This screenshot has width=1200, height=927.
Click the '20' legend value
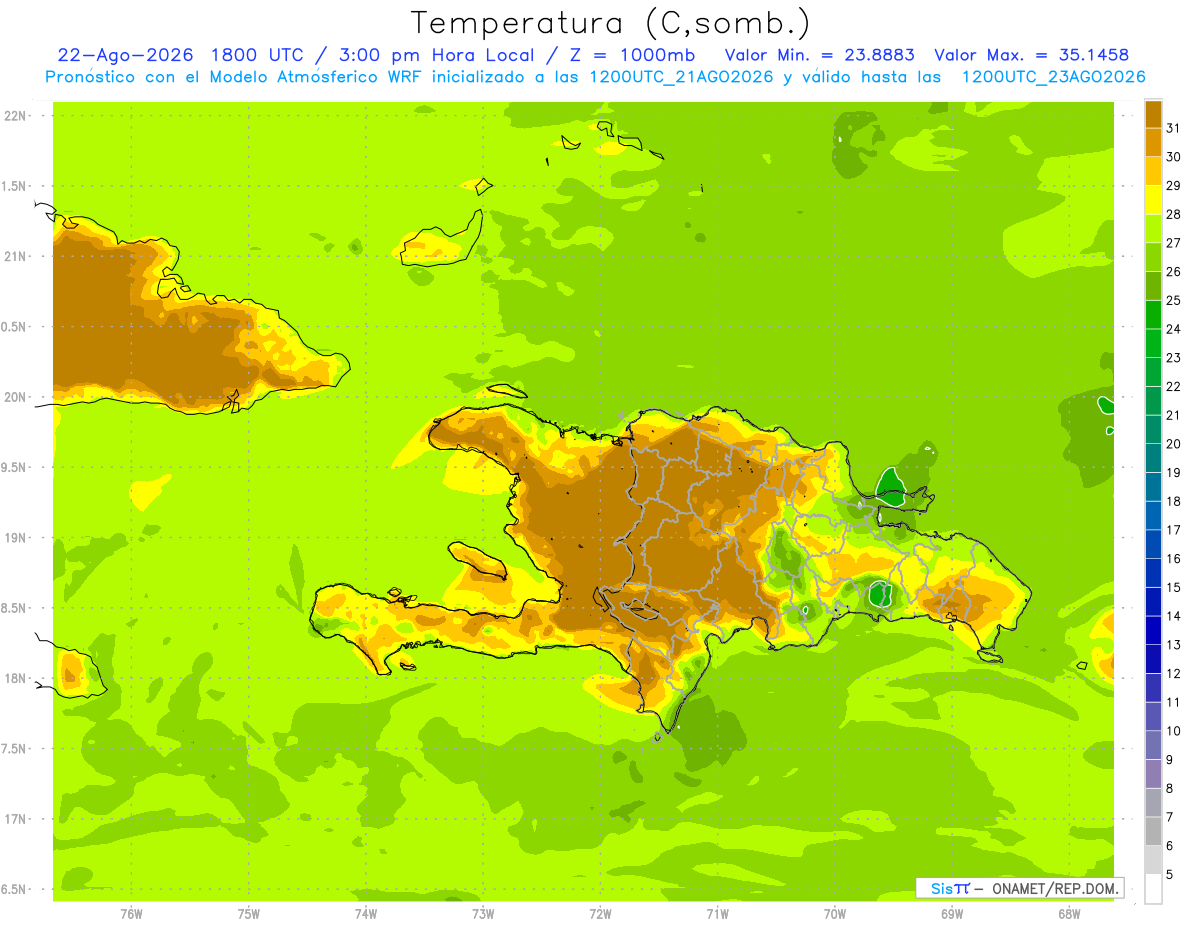pyautogui.click(x=1174, y=444)
